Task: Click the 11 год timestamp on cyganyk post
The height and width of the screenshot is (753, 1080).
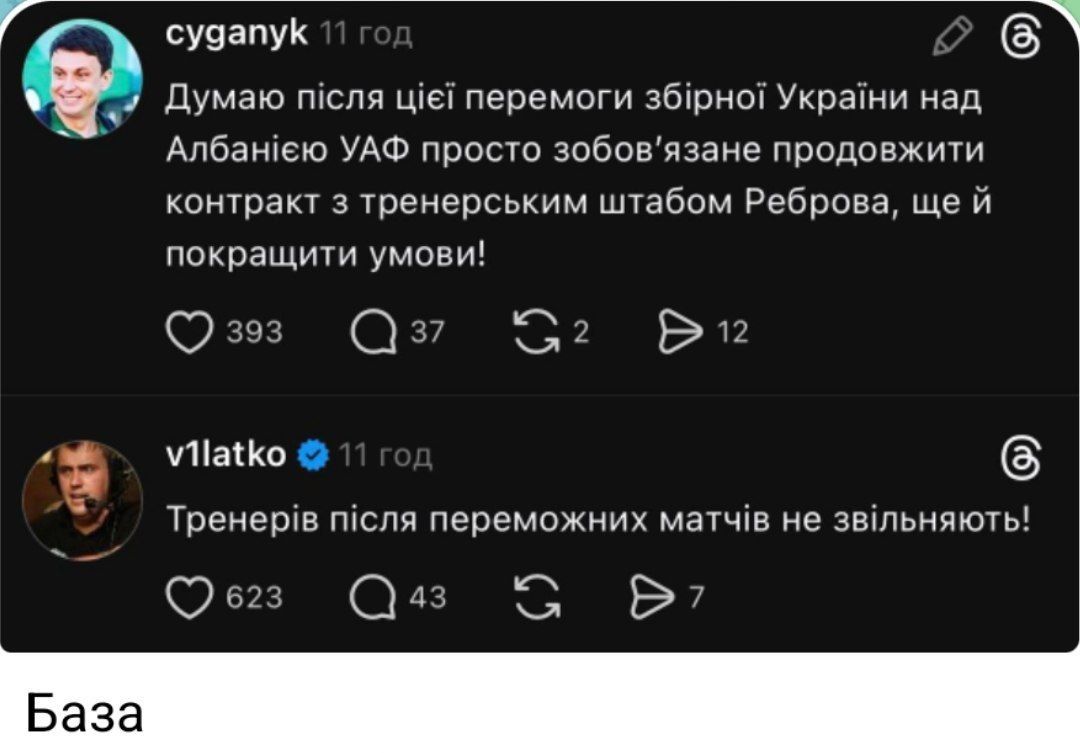Action: pyautogui.click(x=365, y=36)
